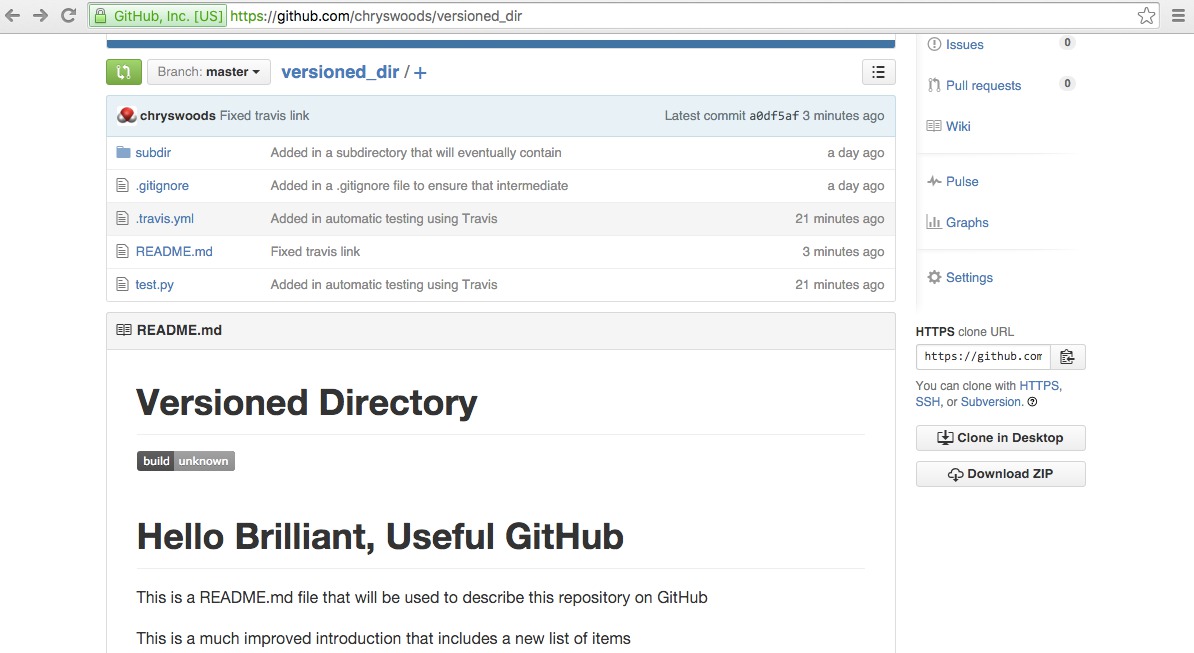Check the Travis build status badge
This screenshot has width=1194, height=653.
tap(186, 460)
